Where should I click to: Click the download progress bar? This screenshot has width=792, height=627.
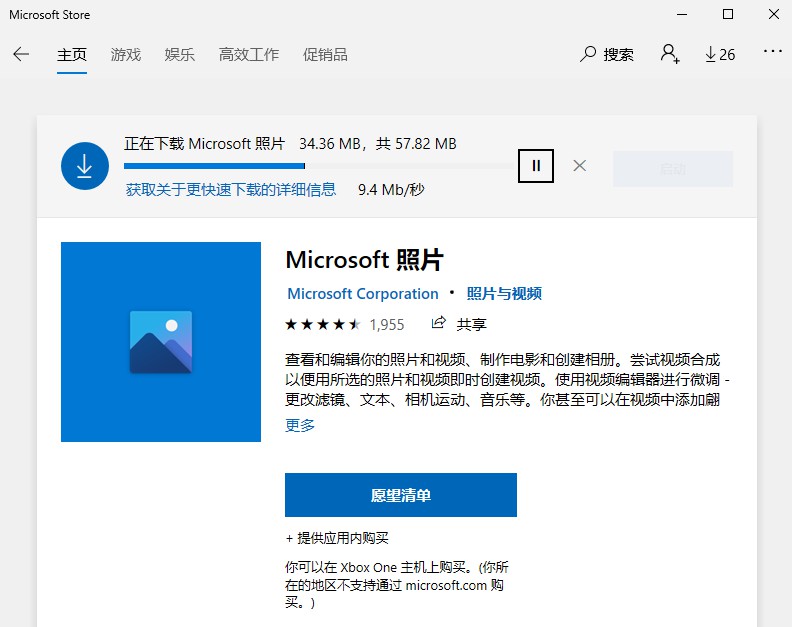click(x=318, y=166)
